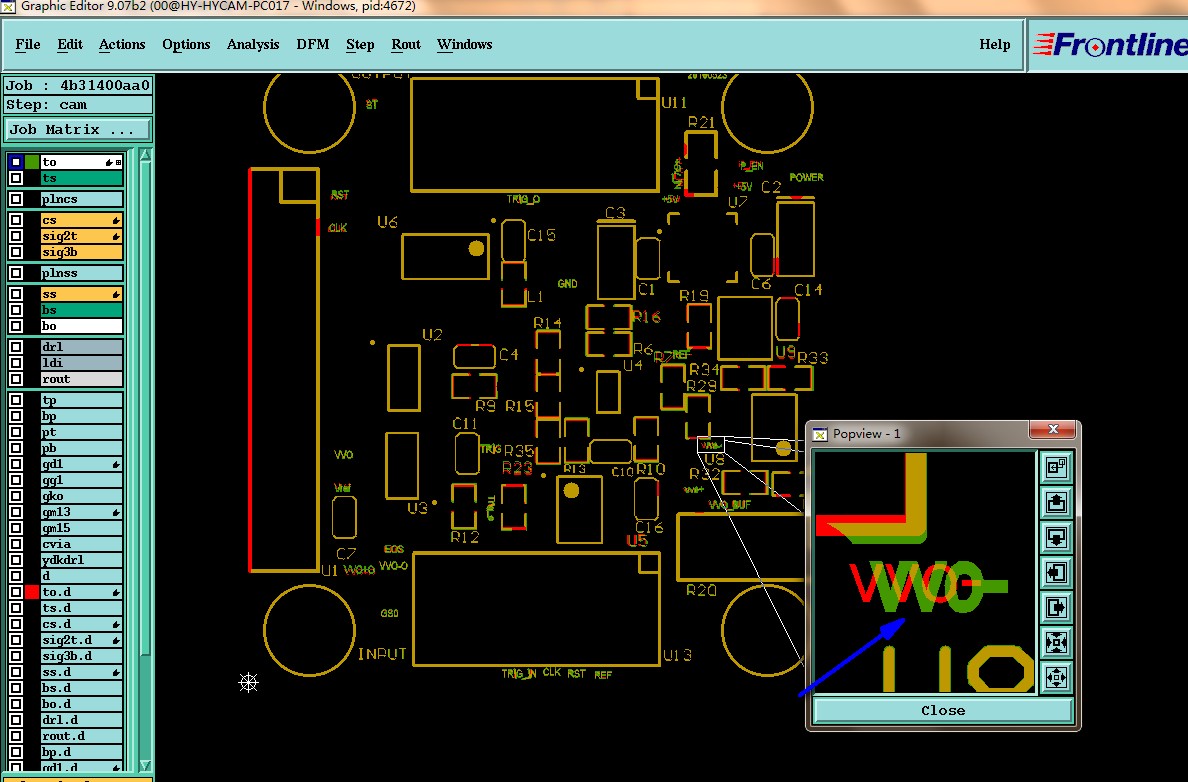Click outward-arrows zoom icon in Popview

pos(1056,677)
